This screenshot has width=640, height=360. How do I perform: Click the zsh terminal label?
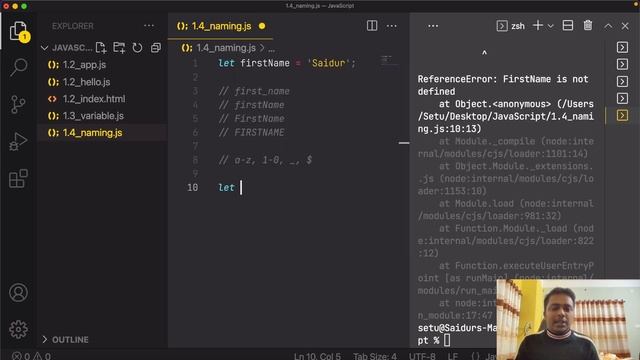click(x=518, y=26)
